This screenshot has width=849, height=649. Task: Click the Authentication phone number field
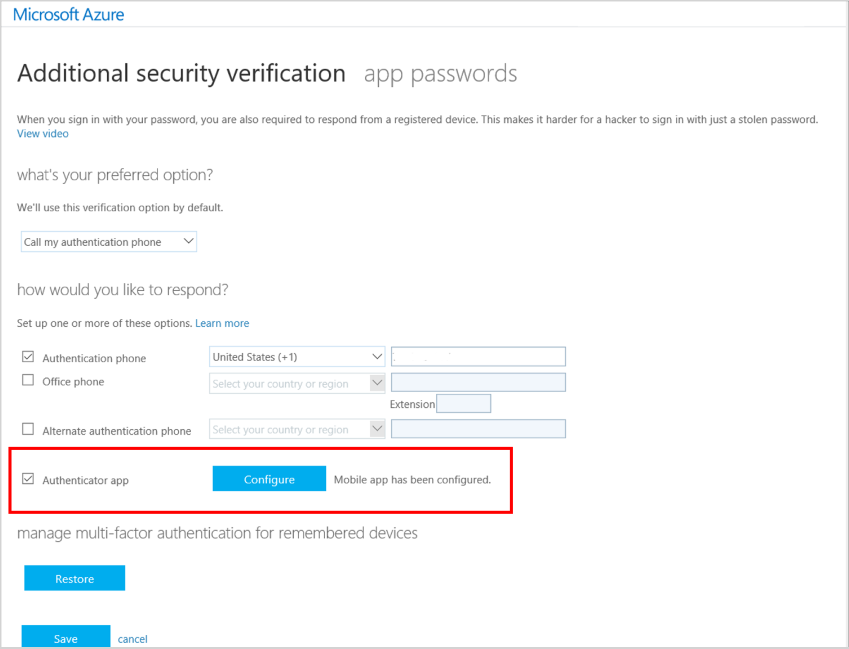478,356
